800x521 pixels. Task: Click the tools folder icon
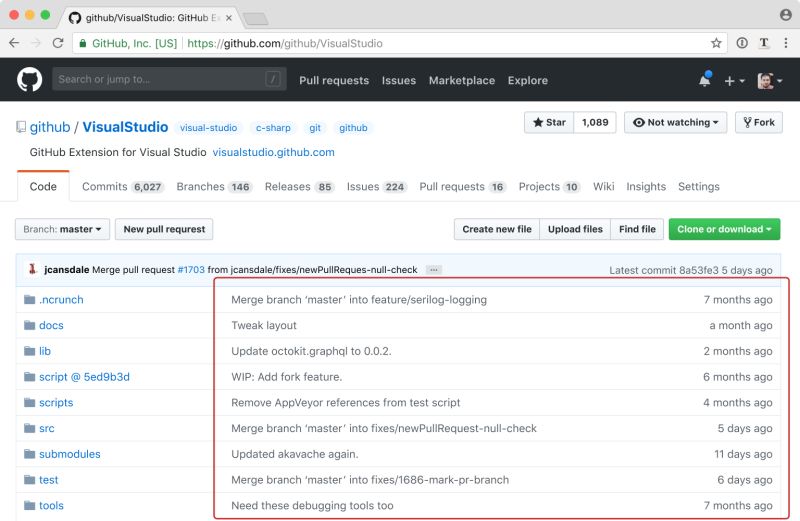(30, 505)
